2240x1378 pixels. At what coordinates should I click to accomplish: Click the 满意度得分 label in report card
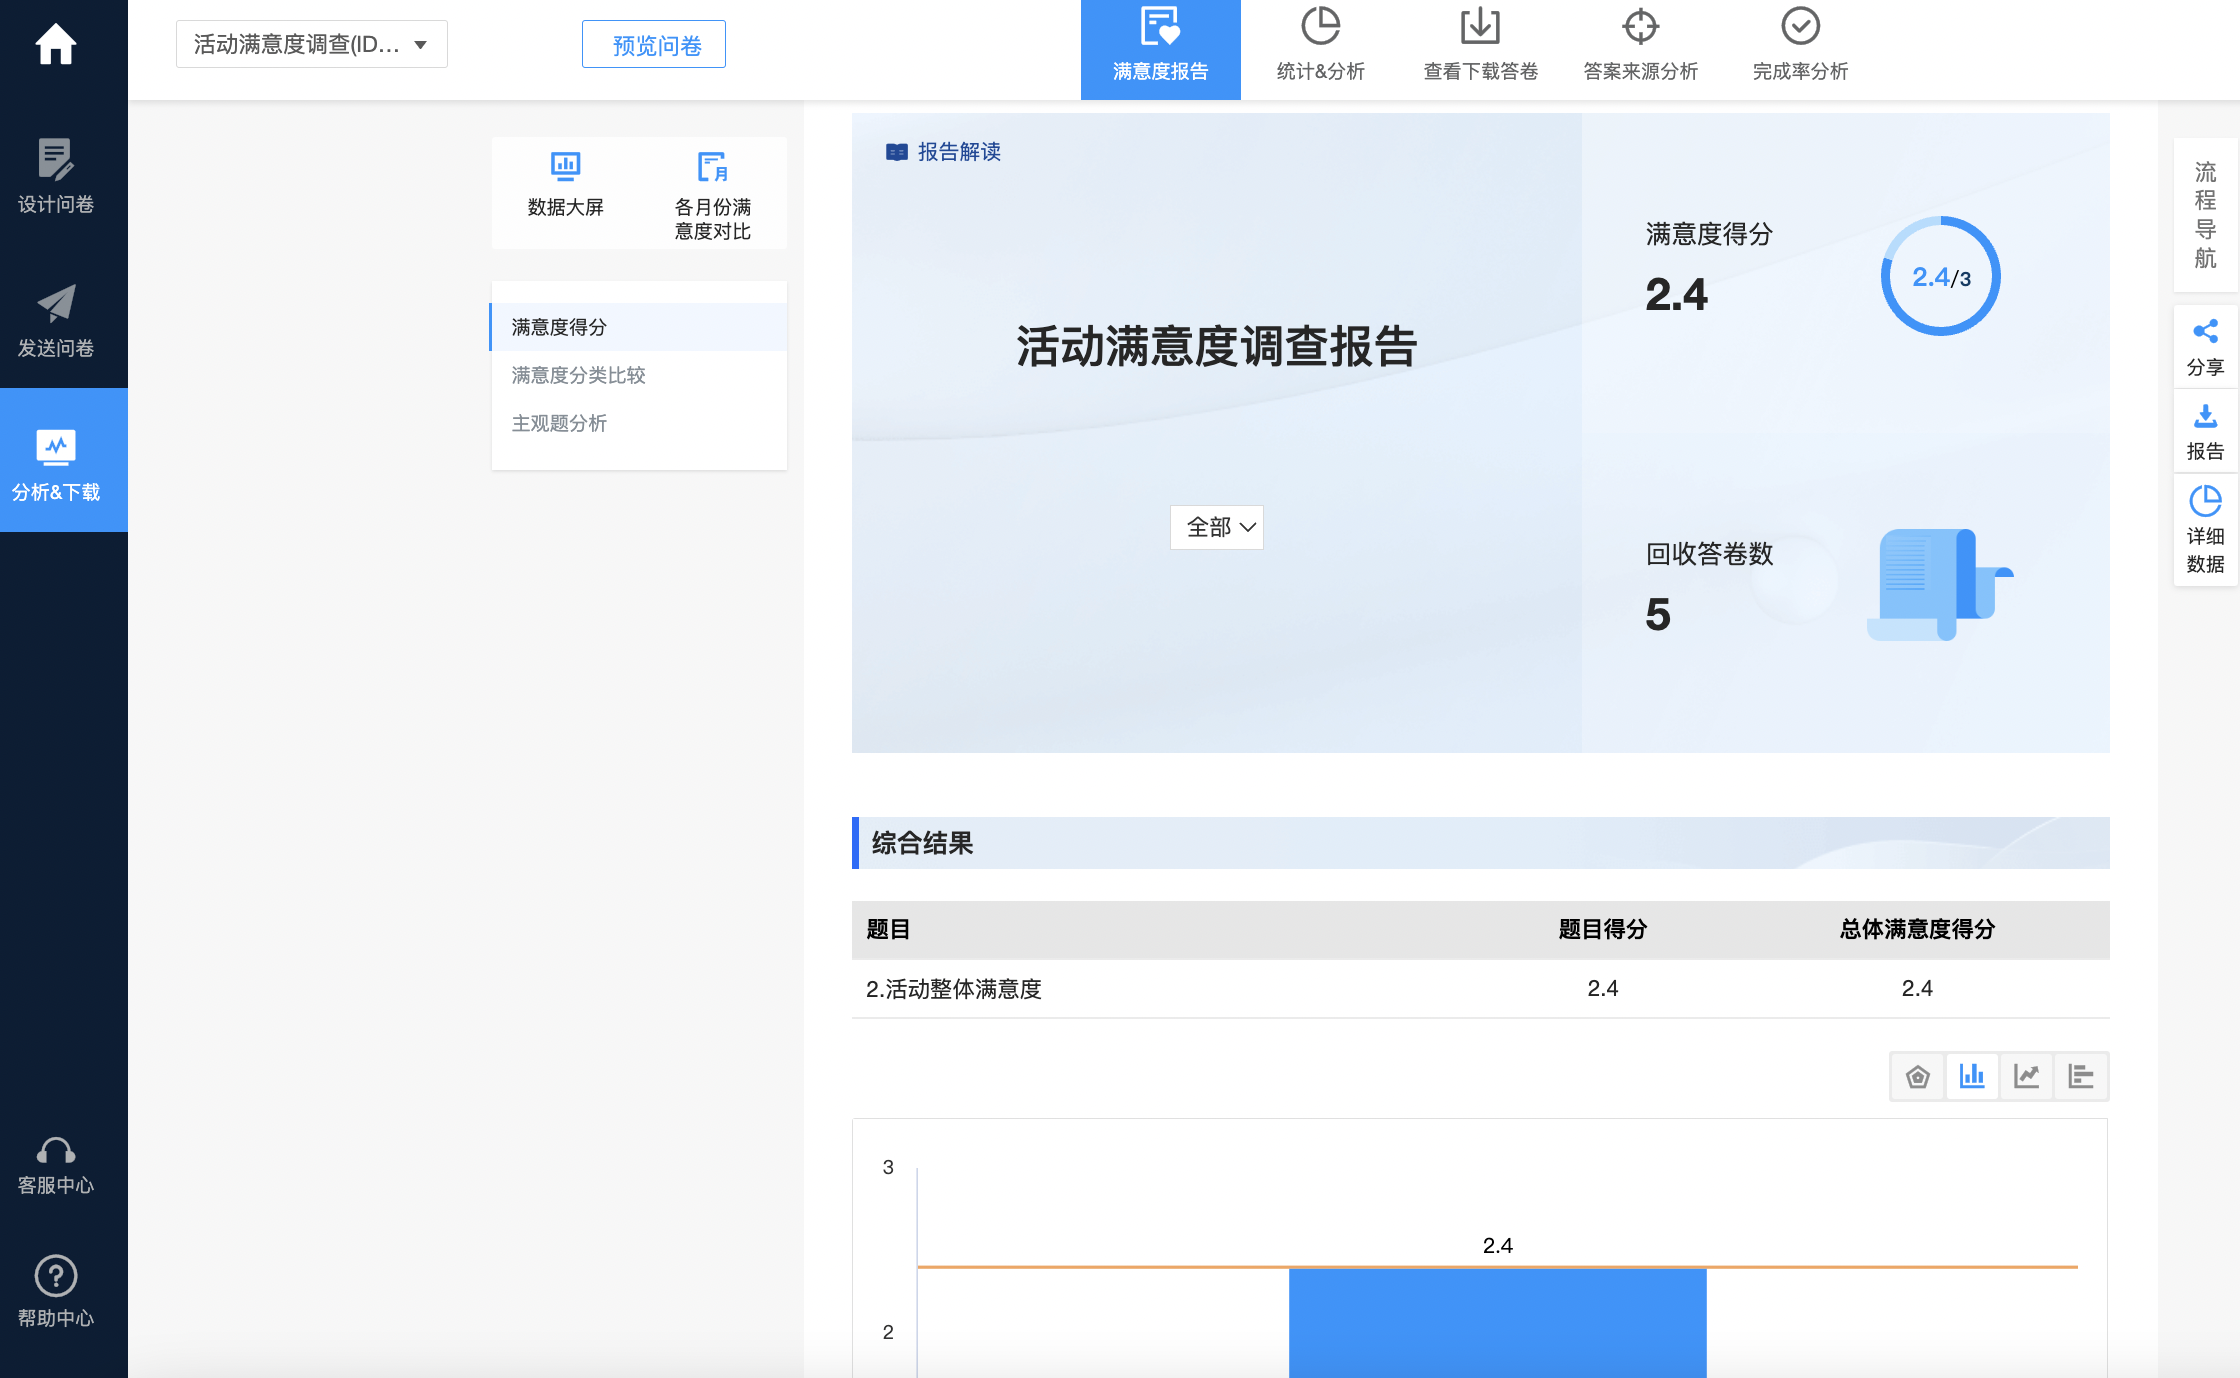coord(1708,234)
